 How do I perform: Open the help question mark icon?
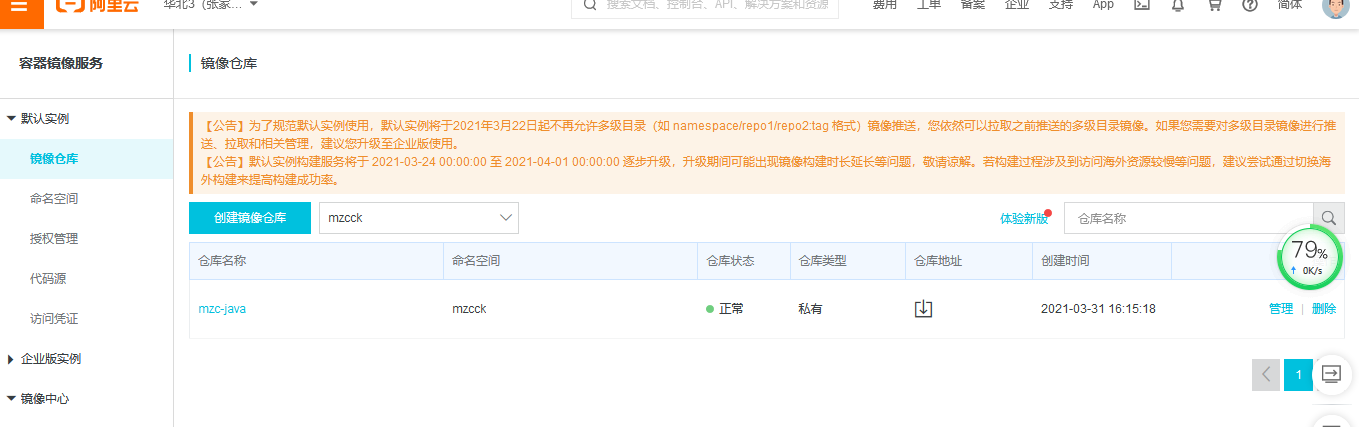click(1250, 5)
